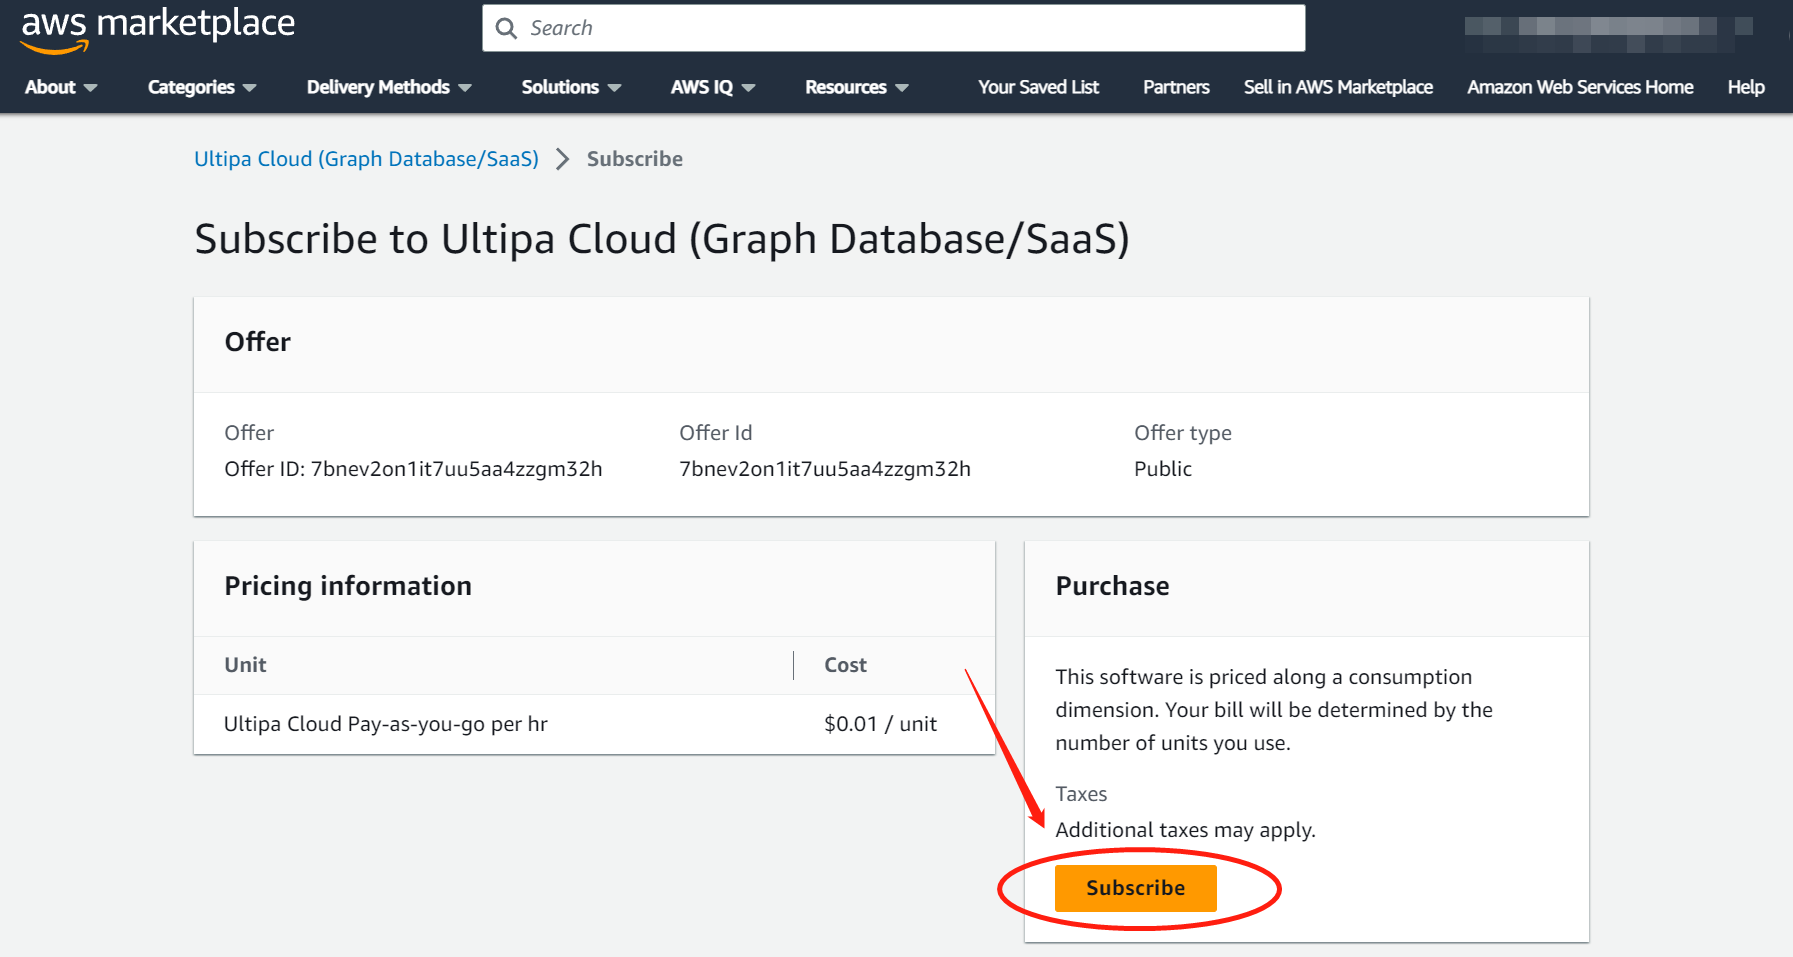This screenshot has width=1793, height=957.
Task: Click the Taxes label
Action: (1081, 794)
